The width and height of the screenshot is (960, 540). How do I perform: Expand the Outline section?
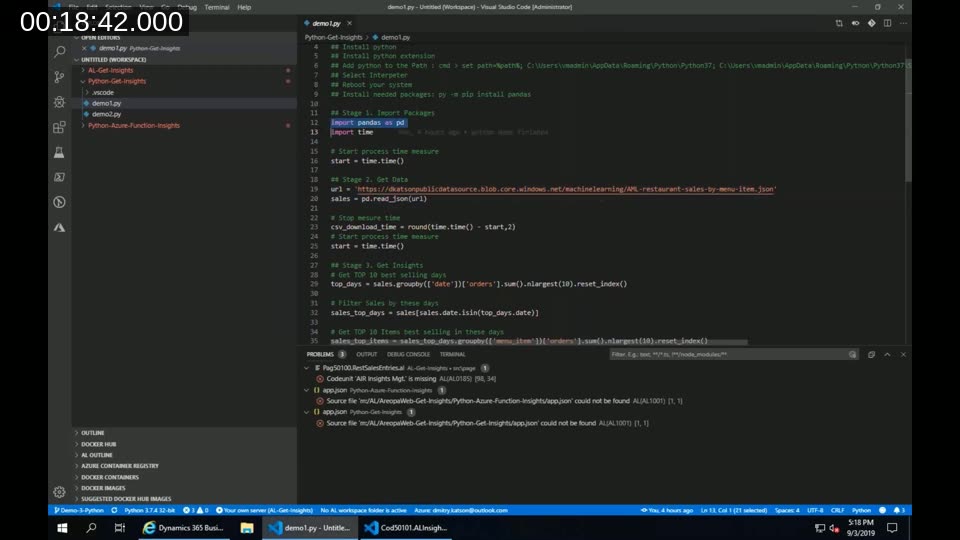click(92, 433)
